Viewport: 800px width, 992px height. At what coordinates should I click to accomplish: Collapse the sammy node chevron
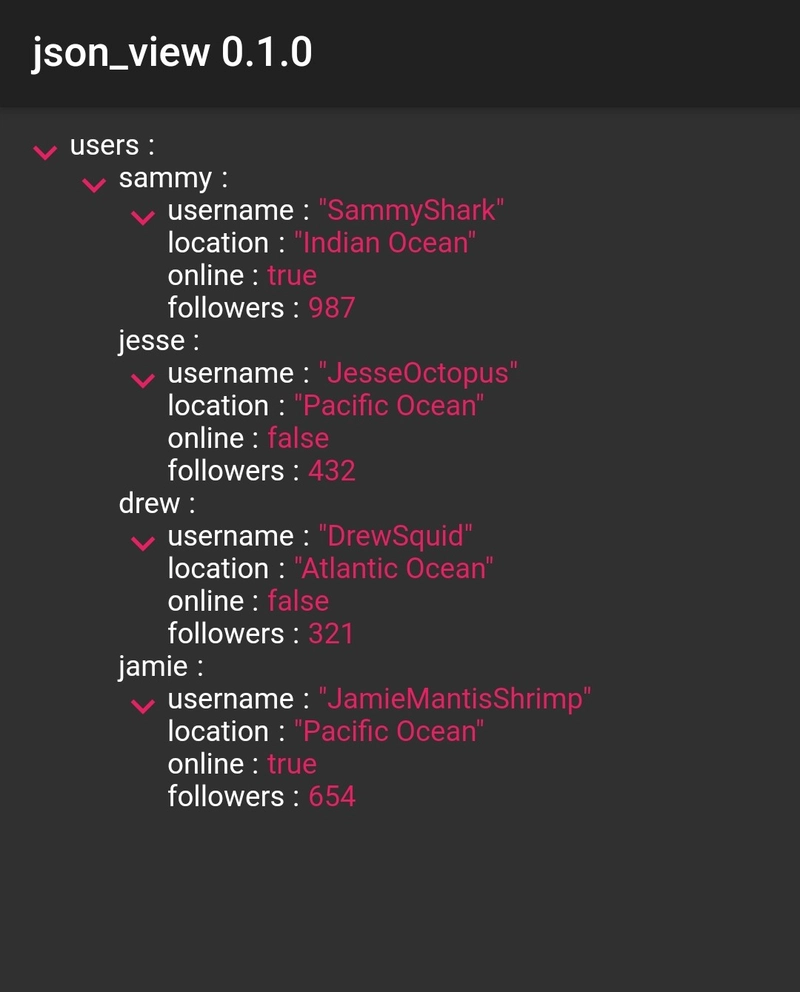click(94, 184)
